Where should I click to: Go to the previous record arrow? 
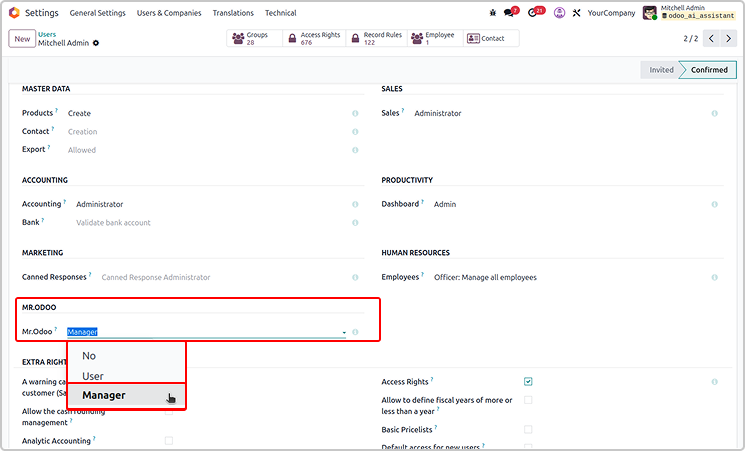(x=711, y=38)
